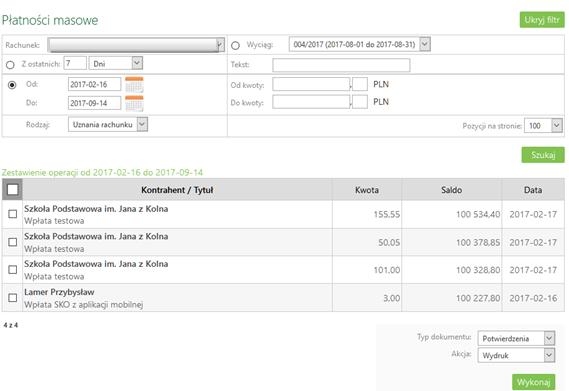Viewport: 569px width, 391px height.
Task: Select the Wyciąg radio button
Action: coord(236,46)
